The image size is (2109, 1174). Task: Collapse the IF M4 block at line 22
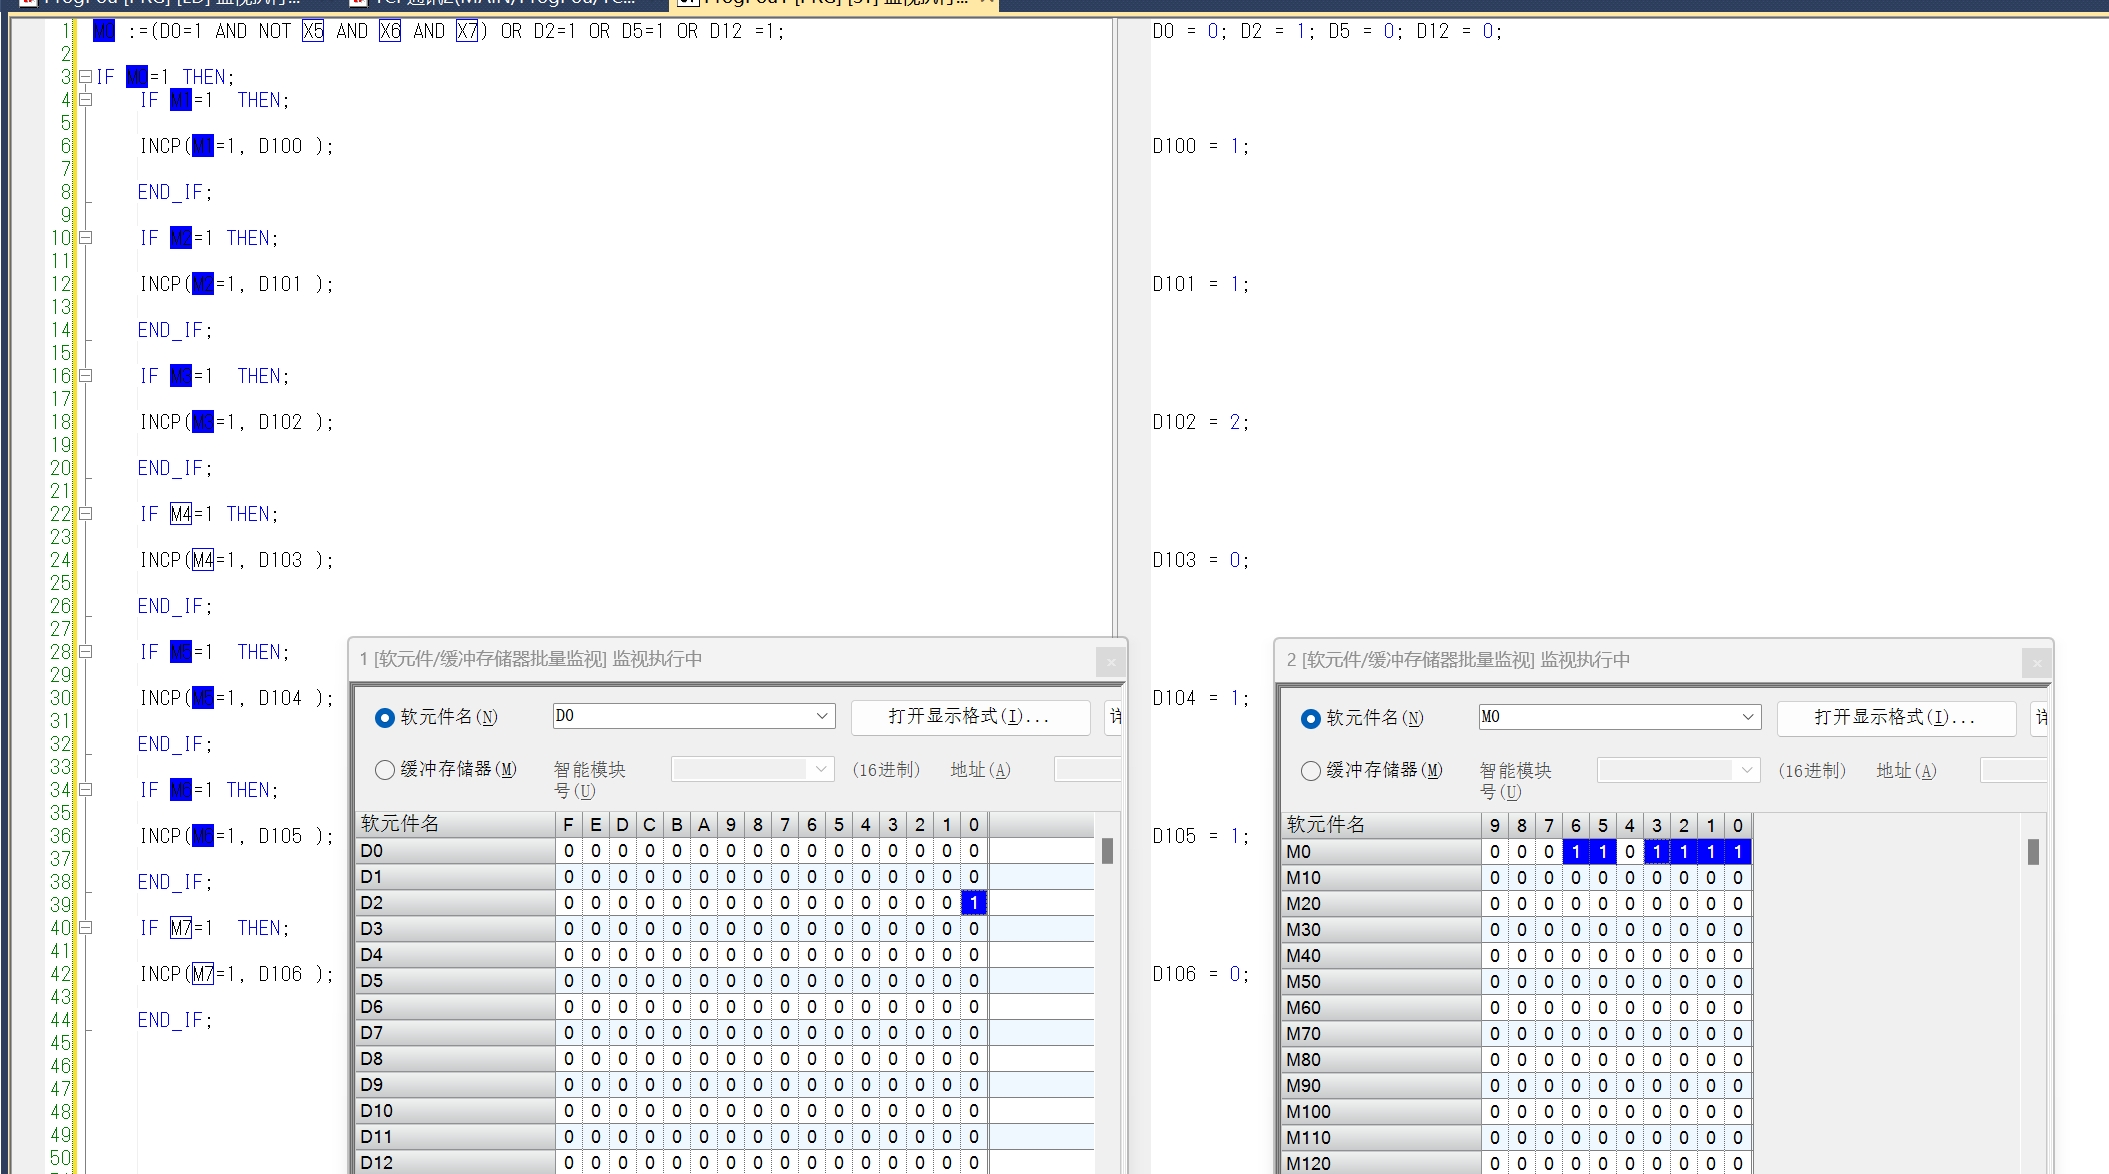pyautogui.click(x=85, y=514)
